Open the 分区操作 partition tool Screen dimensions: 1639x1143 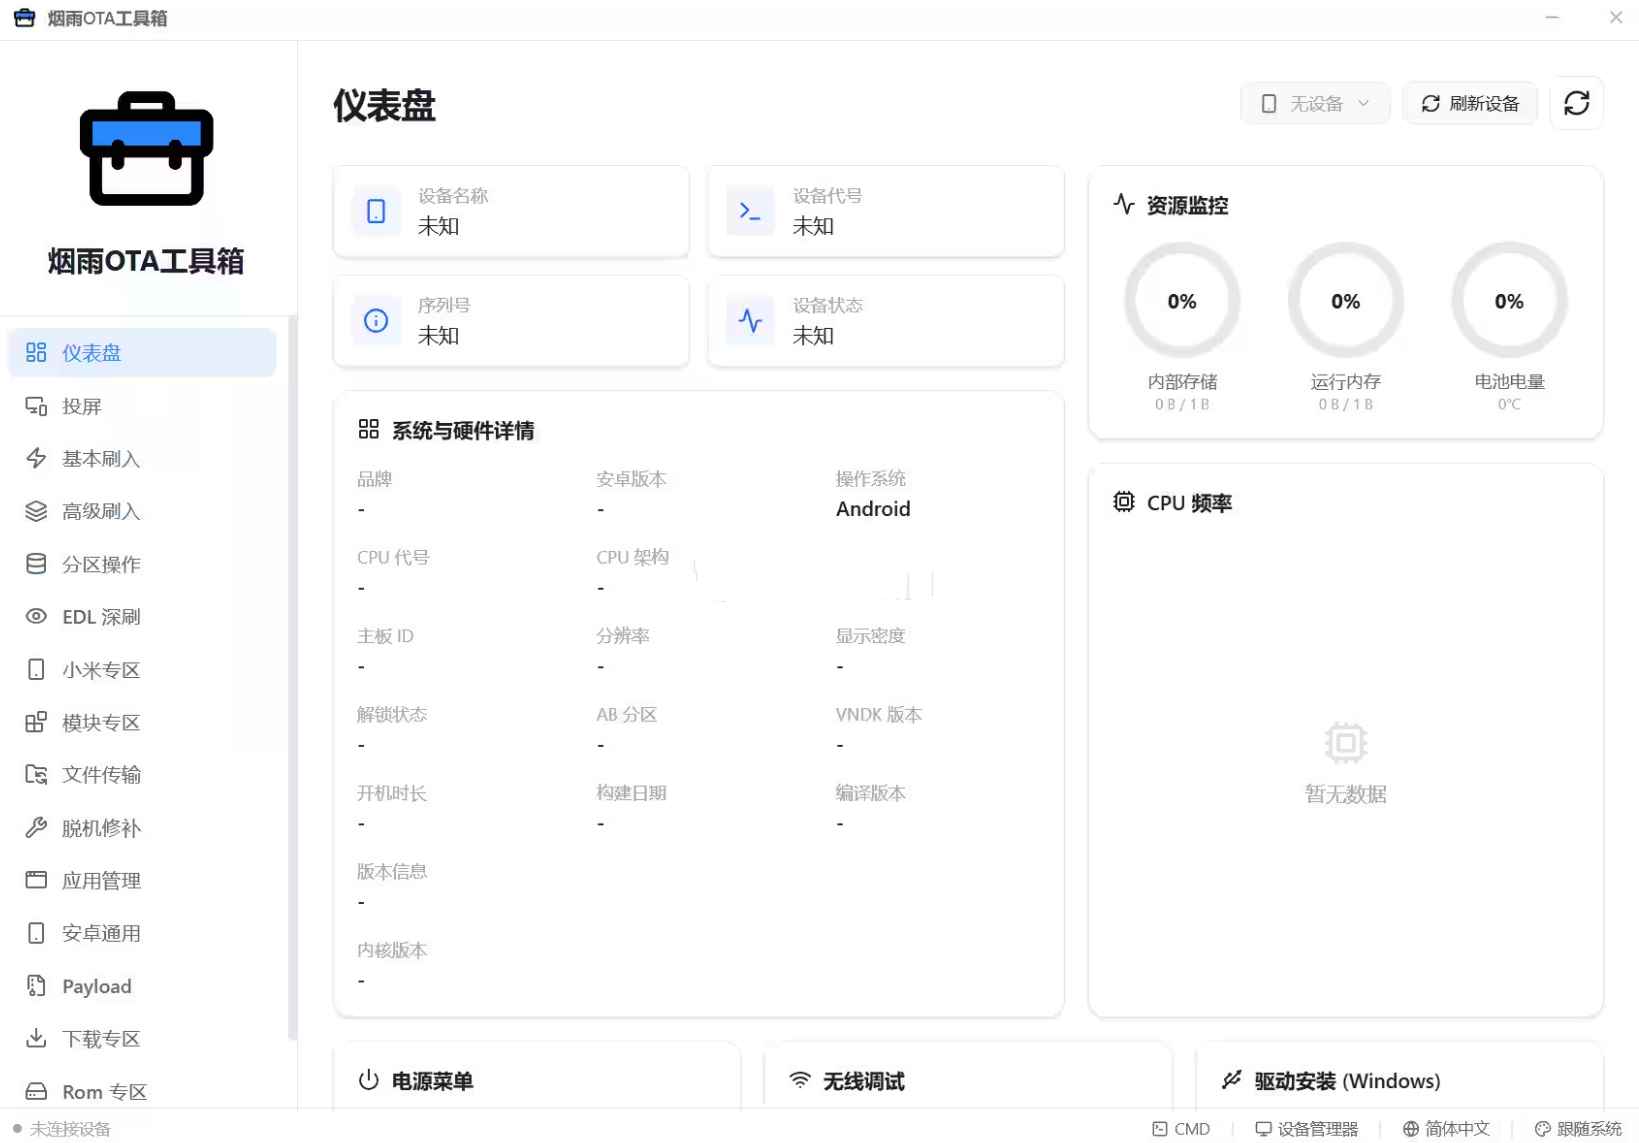101,564
